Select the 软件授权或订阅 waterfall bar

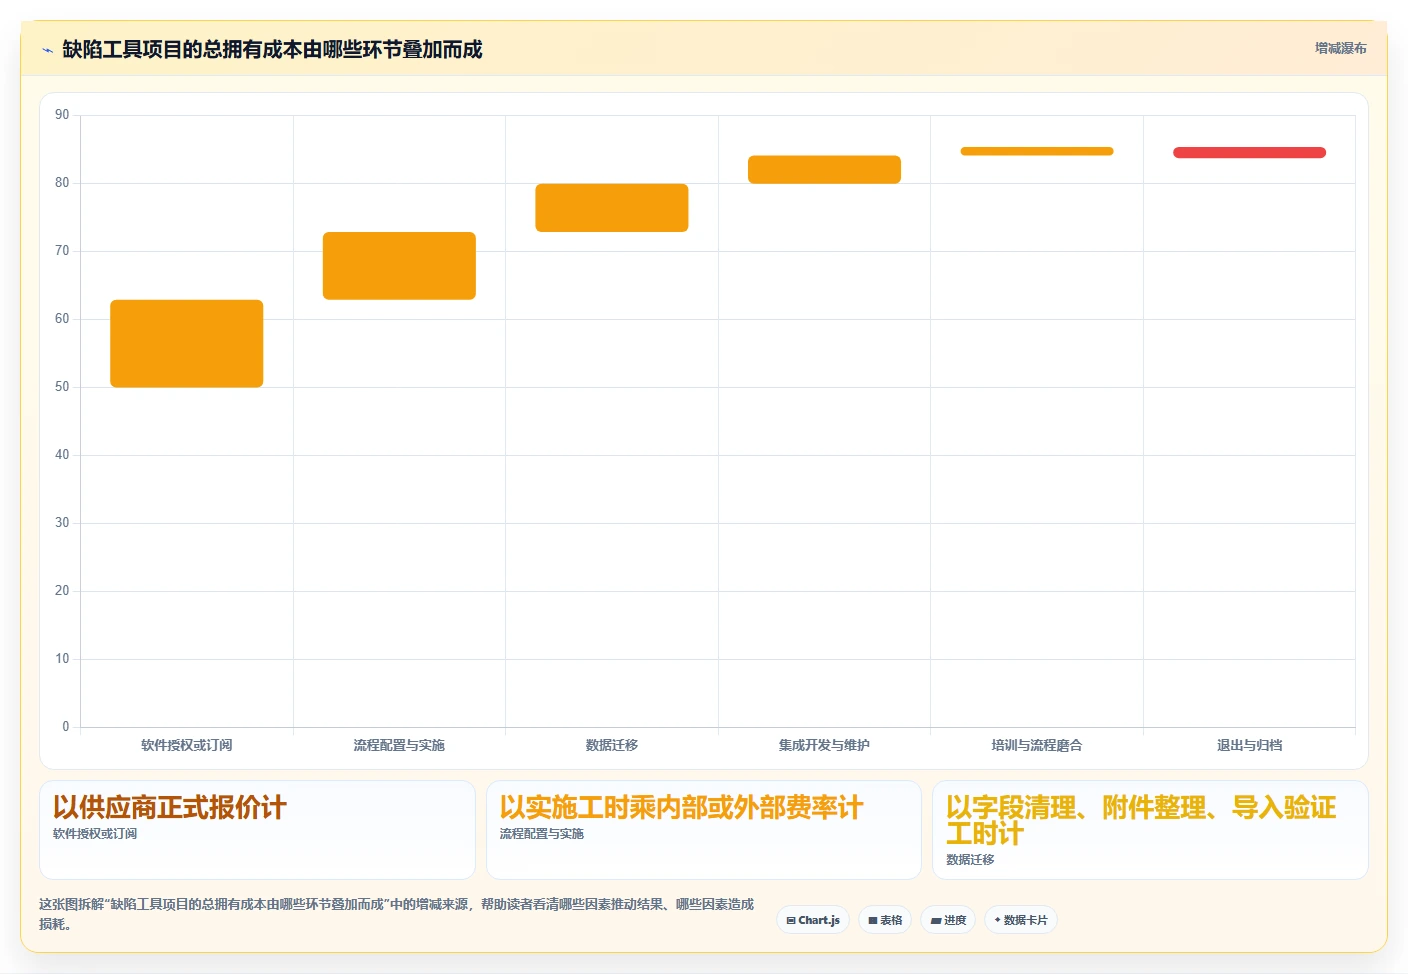click(x=187, y=343)
